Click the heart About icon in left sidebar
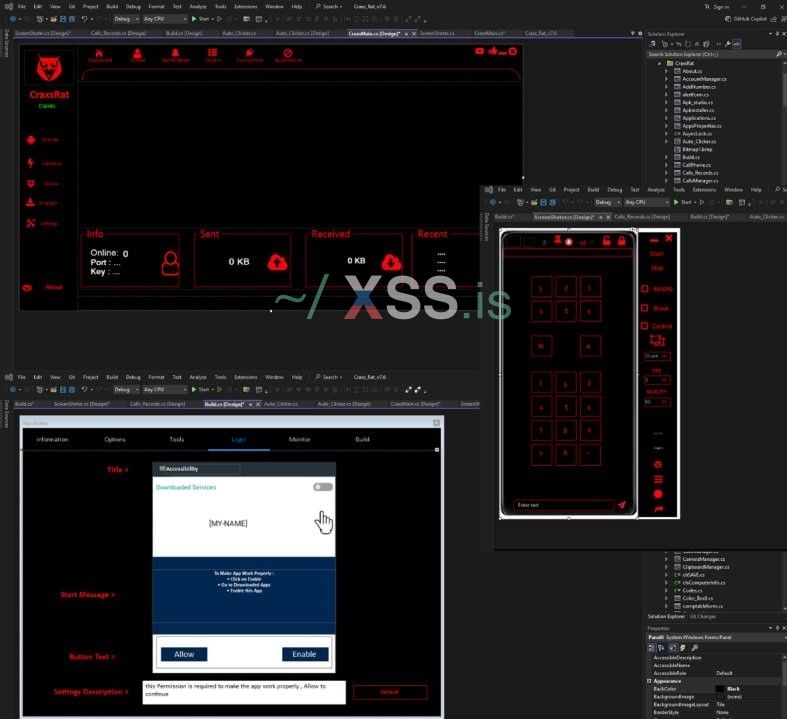This screenshot has width=787, height=719. [27, 288]
